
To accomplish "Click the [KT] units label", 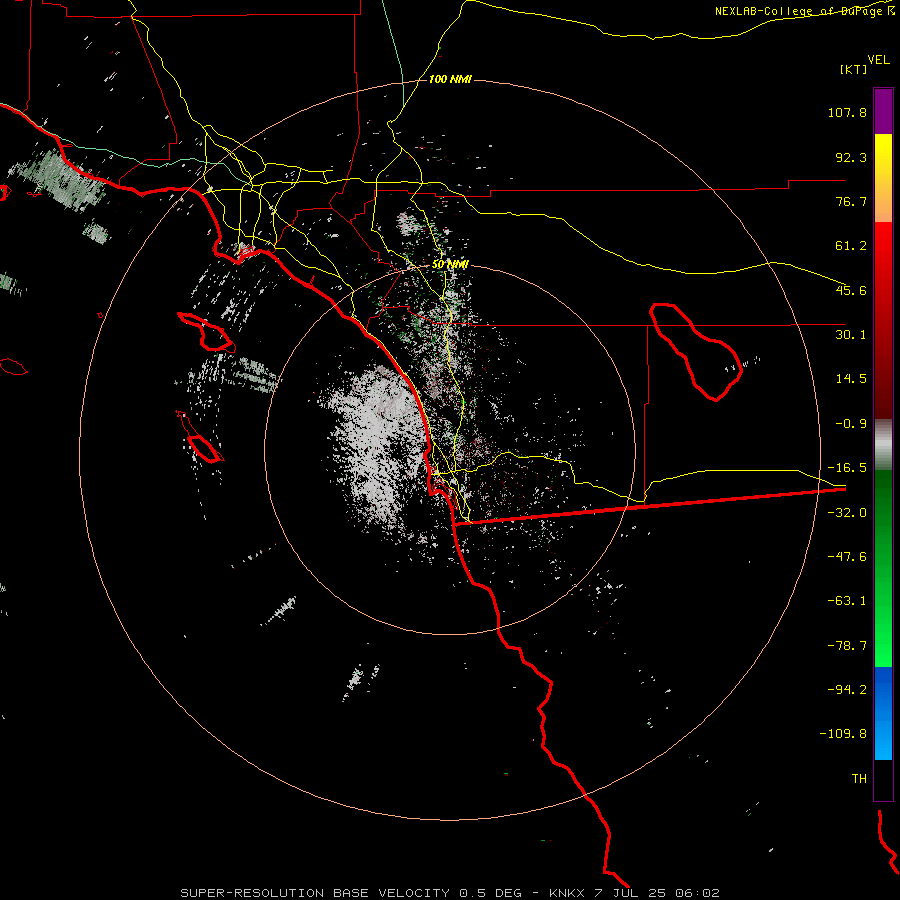I will tap(854, 69).
